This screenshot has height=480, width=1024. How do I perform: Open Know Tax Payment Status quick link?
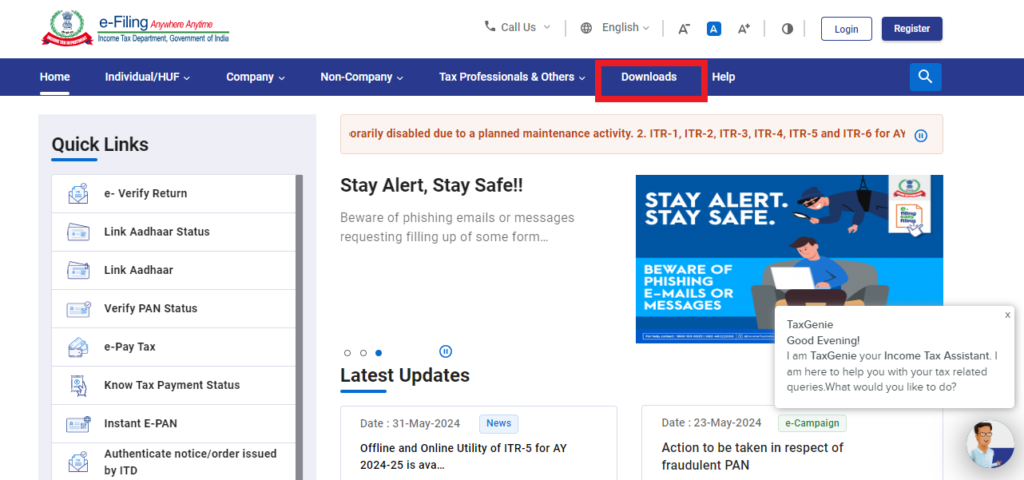click(x=174, y=385)
